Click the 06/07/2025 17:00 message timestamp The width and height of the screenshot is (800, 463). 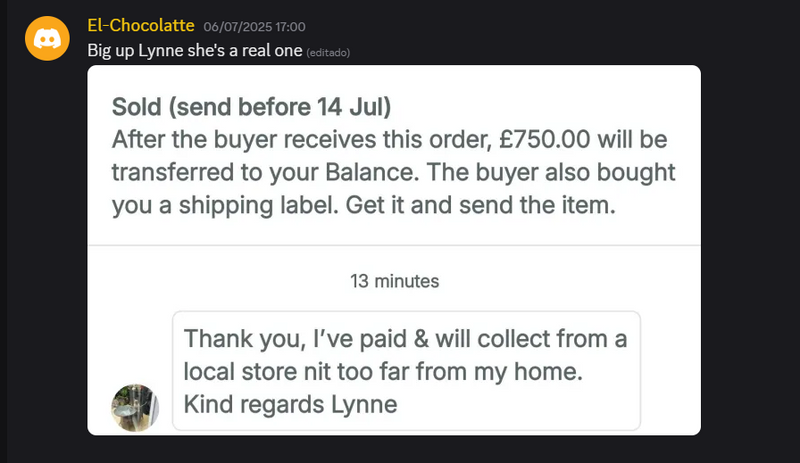(x=255, y=27)
